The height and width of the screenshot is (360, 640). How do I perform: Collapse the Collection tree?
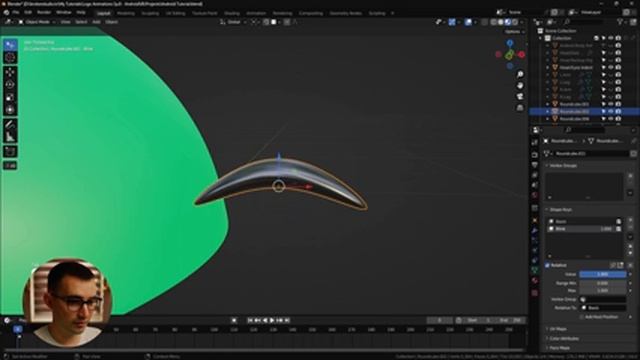point(541,38)
